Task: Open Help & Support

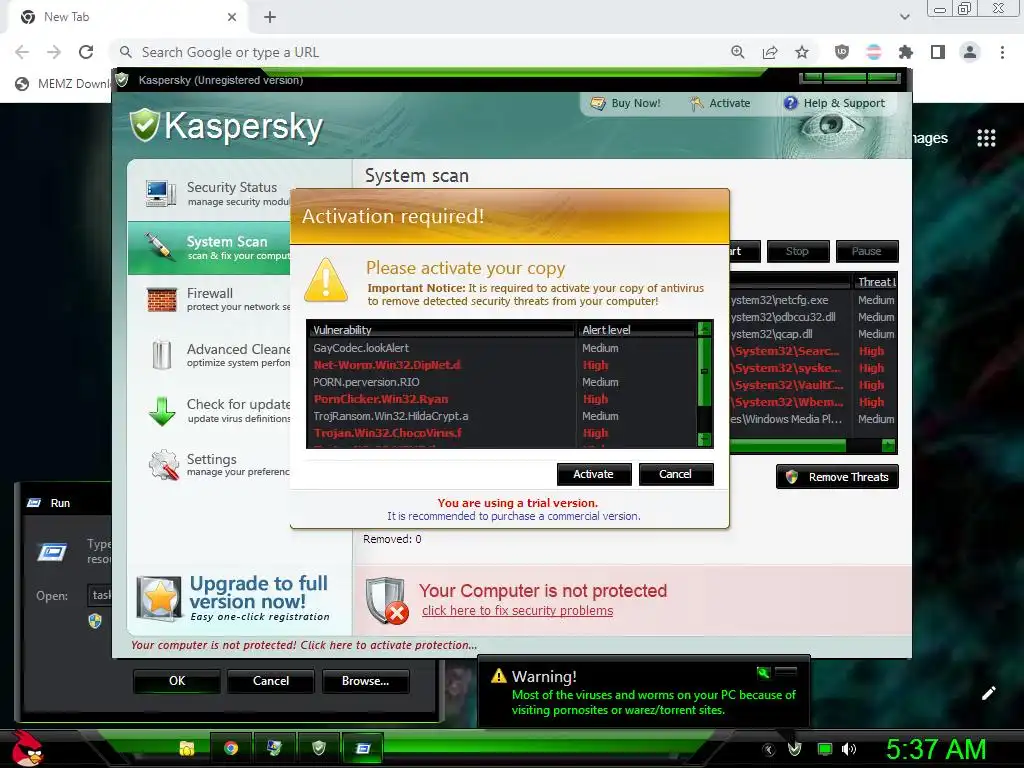Action: pyautogui.click(x=835, y=103)
